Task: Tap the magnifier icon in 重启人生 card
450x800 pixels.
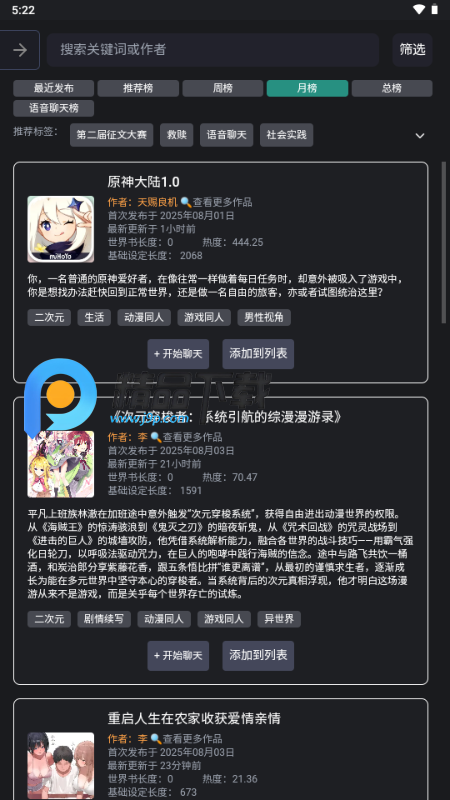Action: [156, 739]
